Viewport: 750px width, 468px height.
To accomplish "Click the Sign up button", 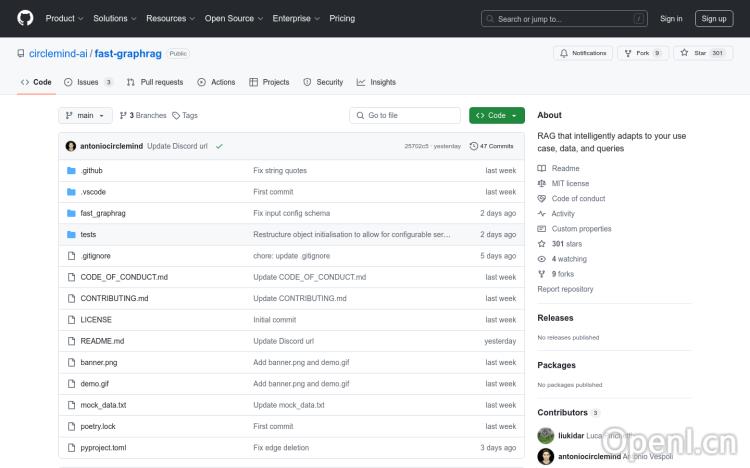I will pyautogui.click(x=714, y=19).
